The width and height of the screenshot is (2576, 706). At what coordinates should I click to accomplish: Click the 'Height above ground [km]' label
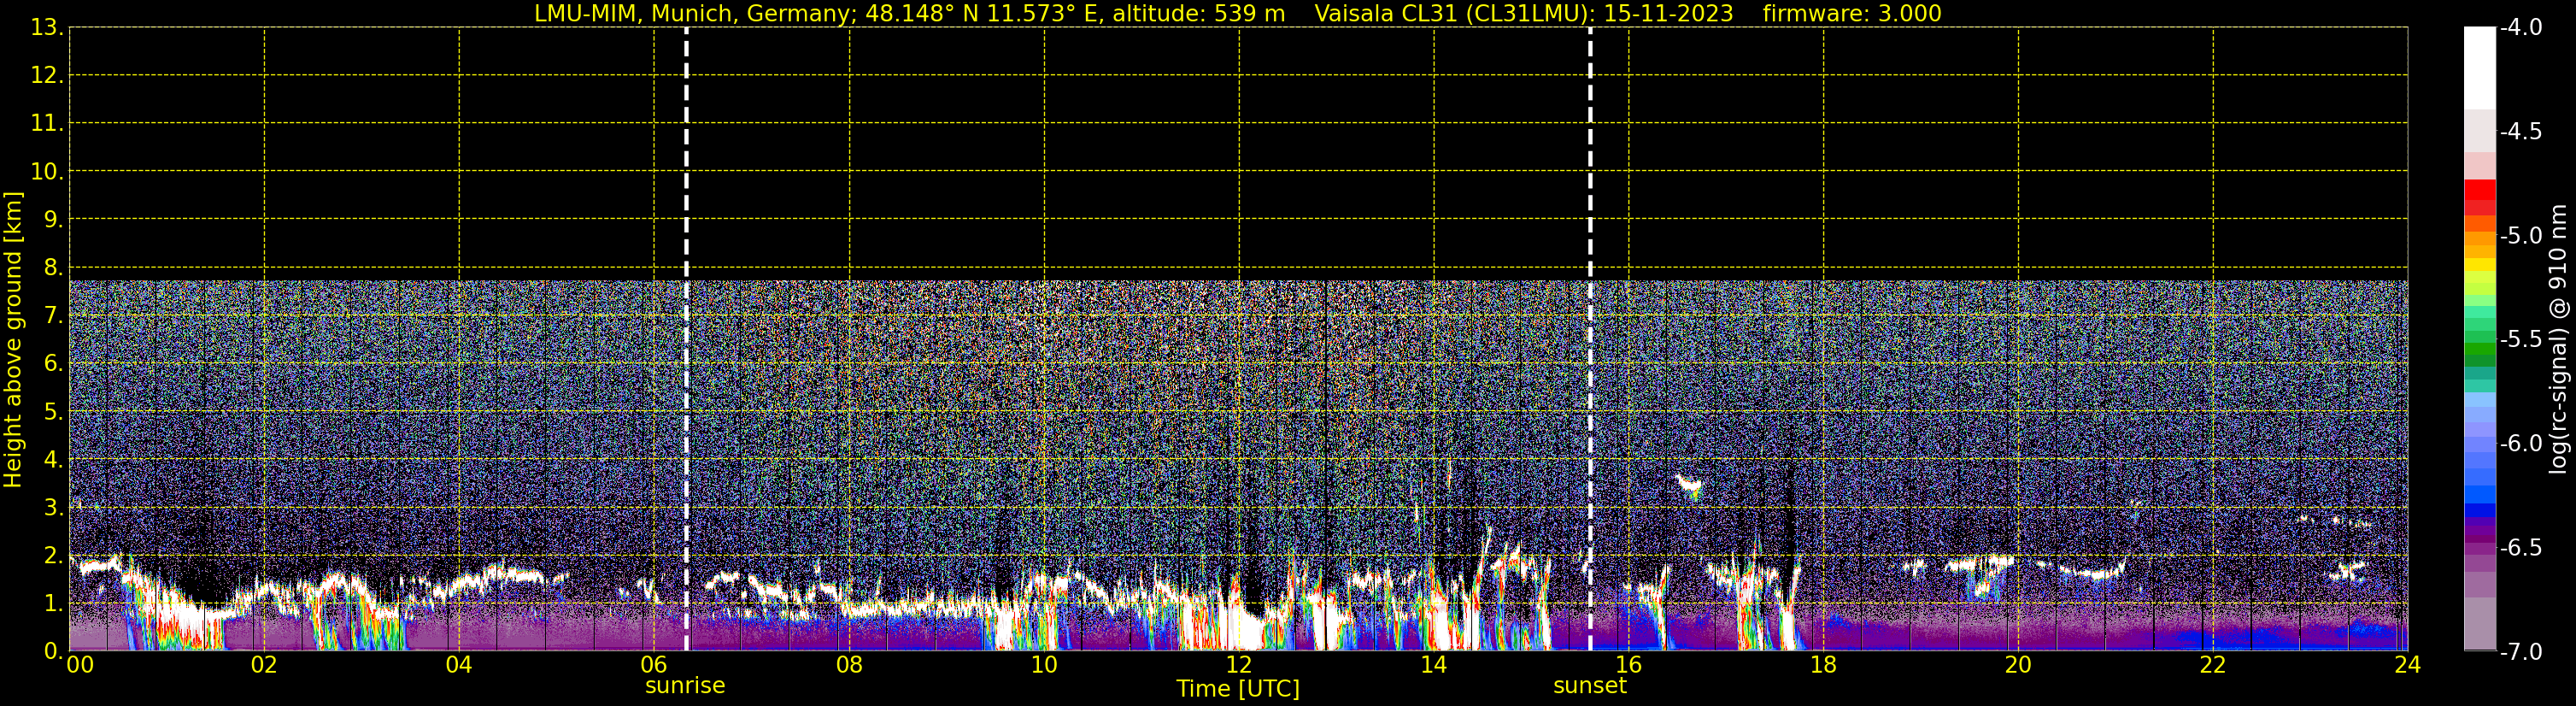click(x=13, y=340)
